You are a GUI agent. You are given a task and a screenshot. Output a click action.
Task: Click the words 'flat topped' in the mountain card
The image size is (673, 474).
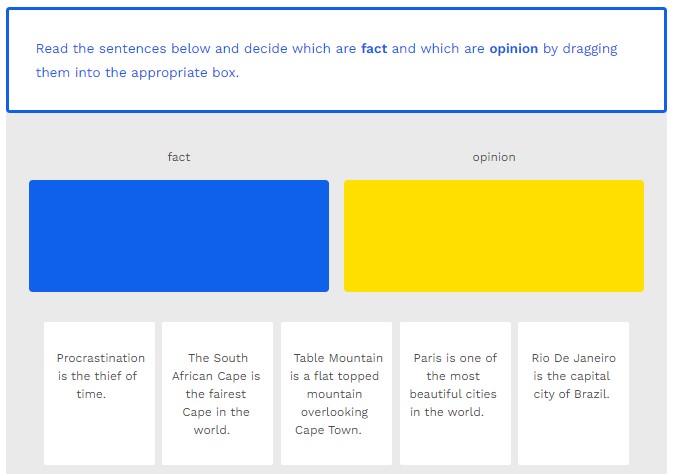pos(347,376)
